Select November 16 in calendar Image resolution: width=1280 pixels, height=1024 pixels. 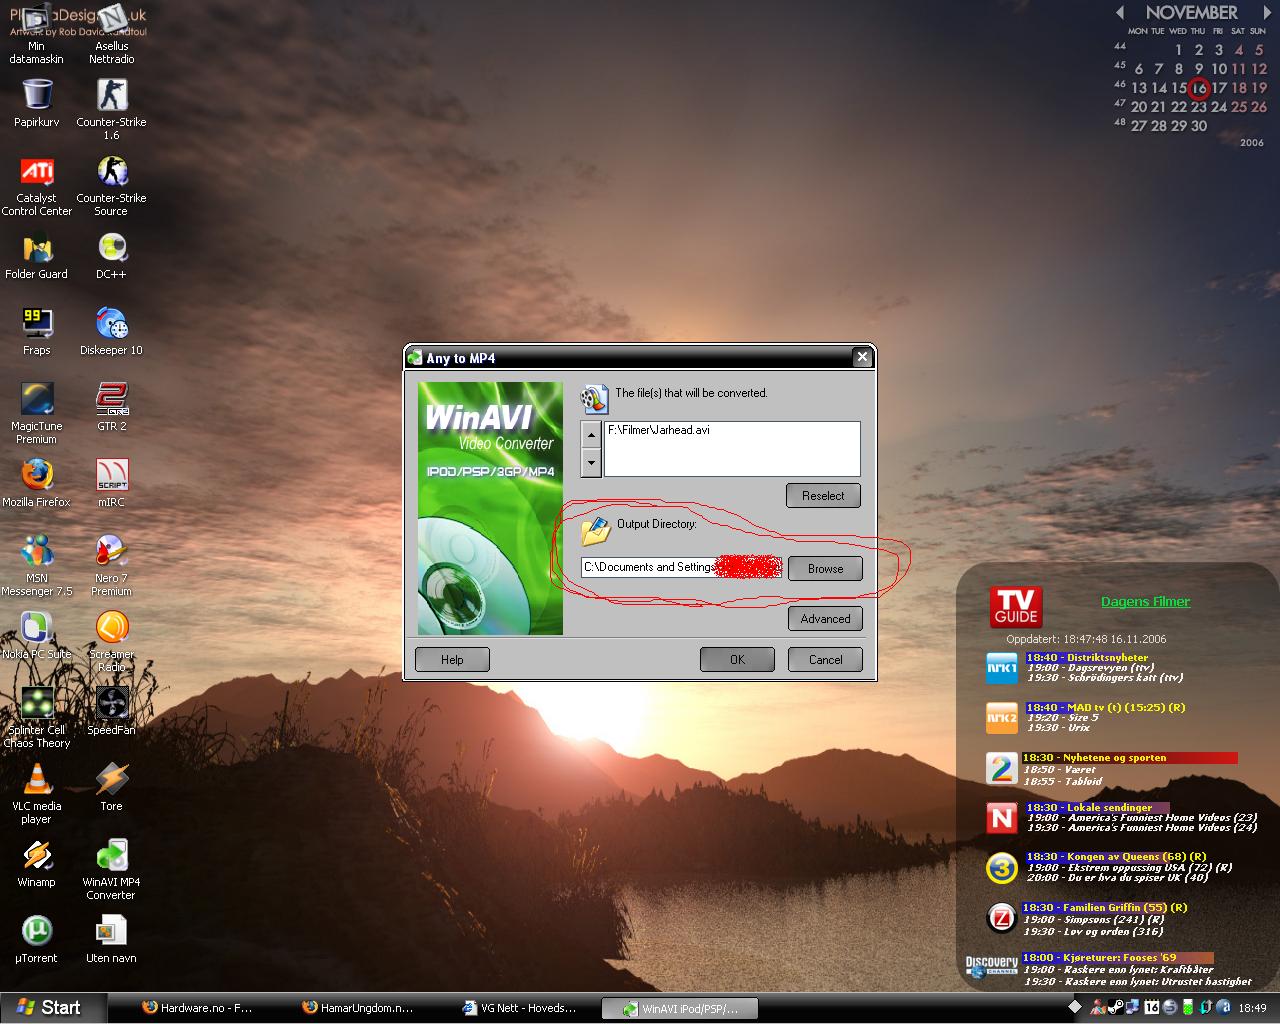pyautogui.click(x=1199, y=88)
